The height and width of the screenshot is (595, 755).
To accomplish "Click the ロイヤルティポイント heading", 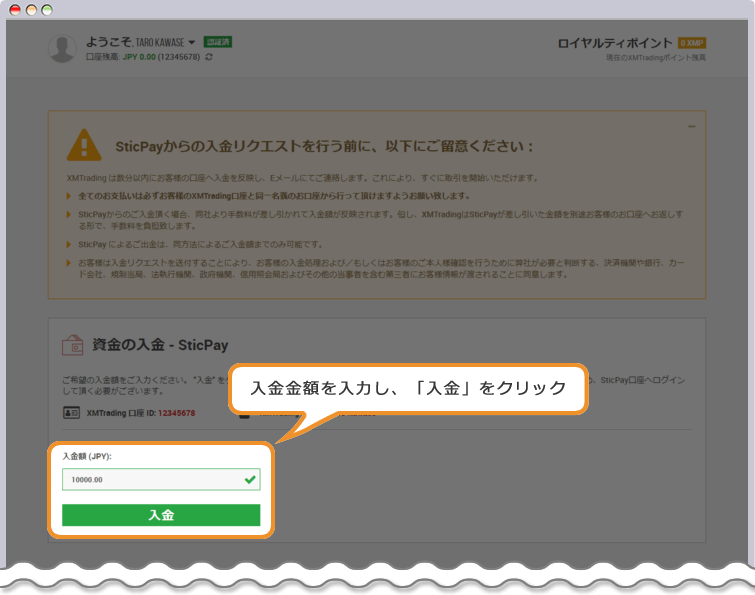I will 614,43.
